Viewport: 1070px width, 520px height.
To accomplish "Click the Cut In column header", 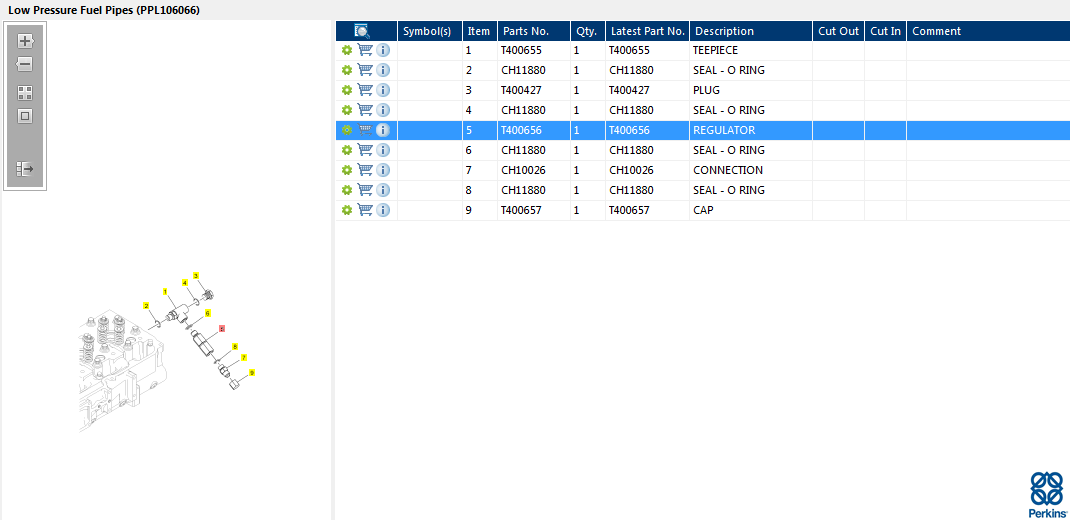I will tap(886, 31).
